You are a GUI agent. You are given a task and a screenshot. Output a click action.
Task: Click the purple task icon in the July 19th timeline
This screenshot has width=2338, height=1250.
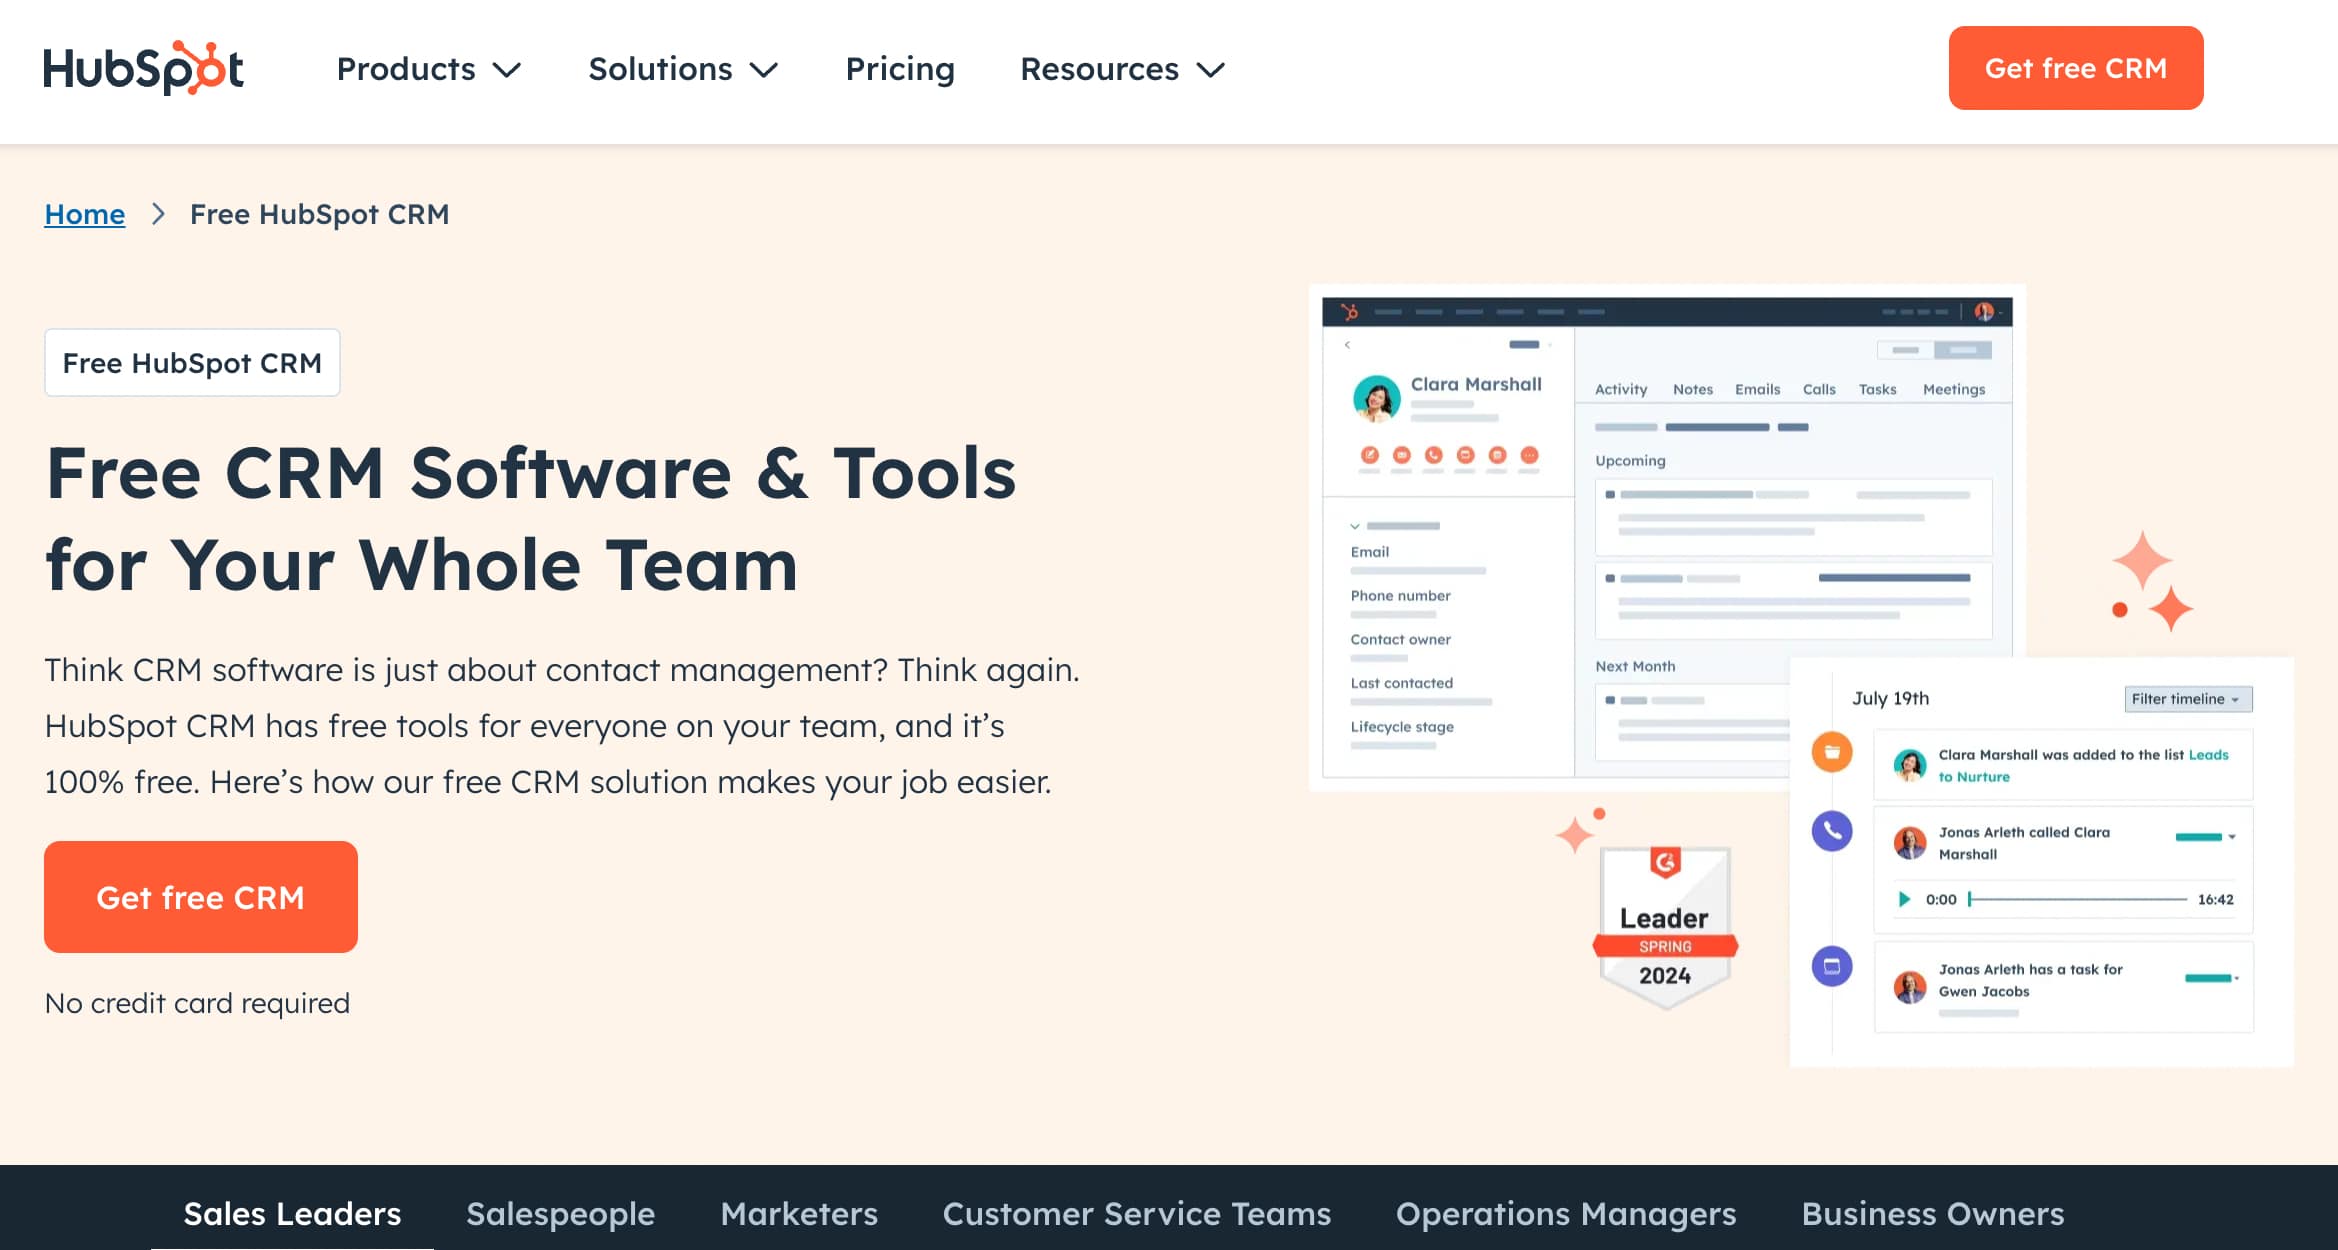(1831, 966)
